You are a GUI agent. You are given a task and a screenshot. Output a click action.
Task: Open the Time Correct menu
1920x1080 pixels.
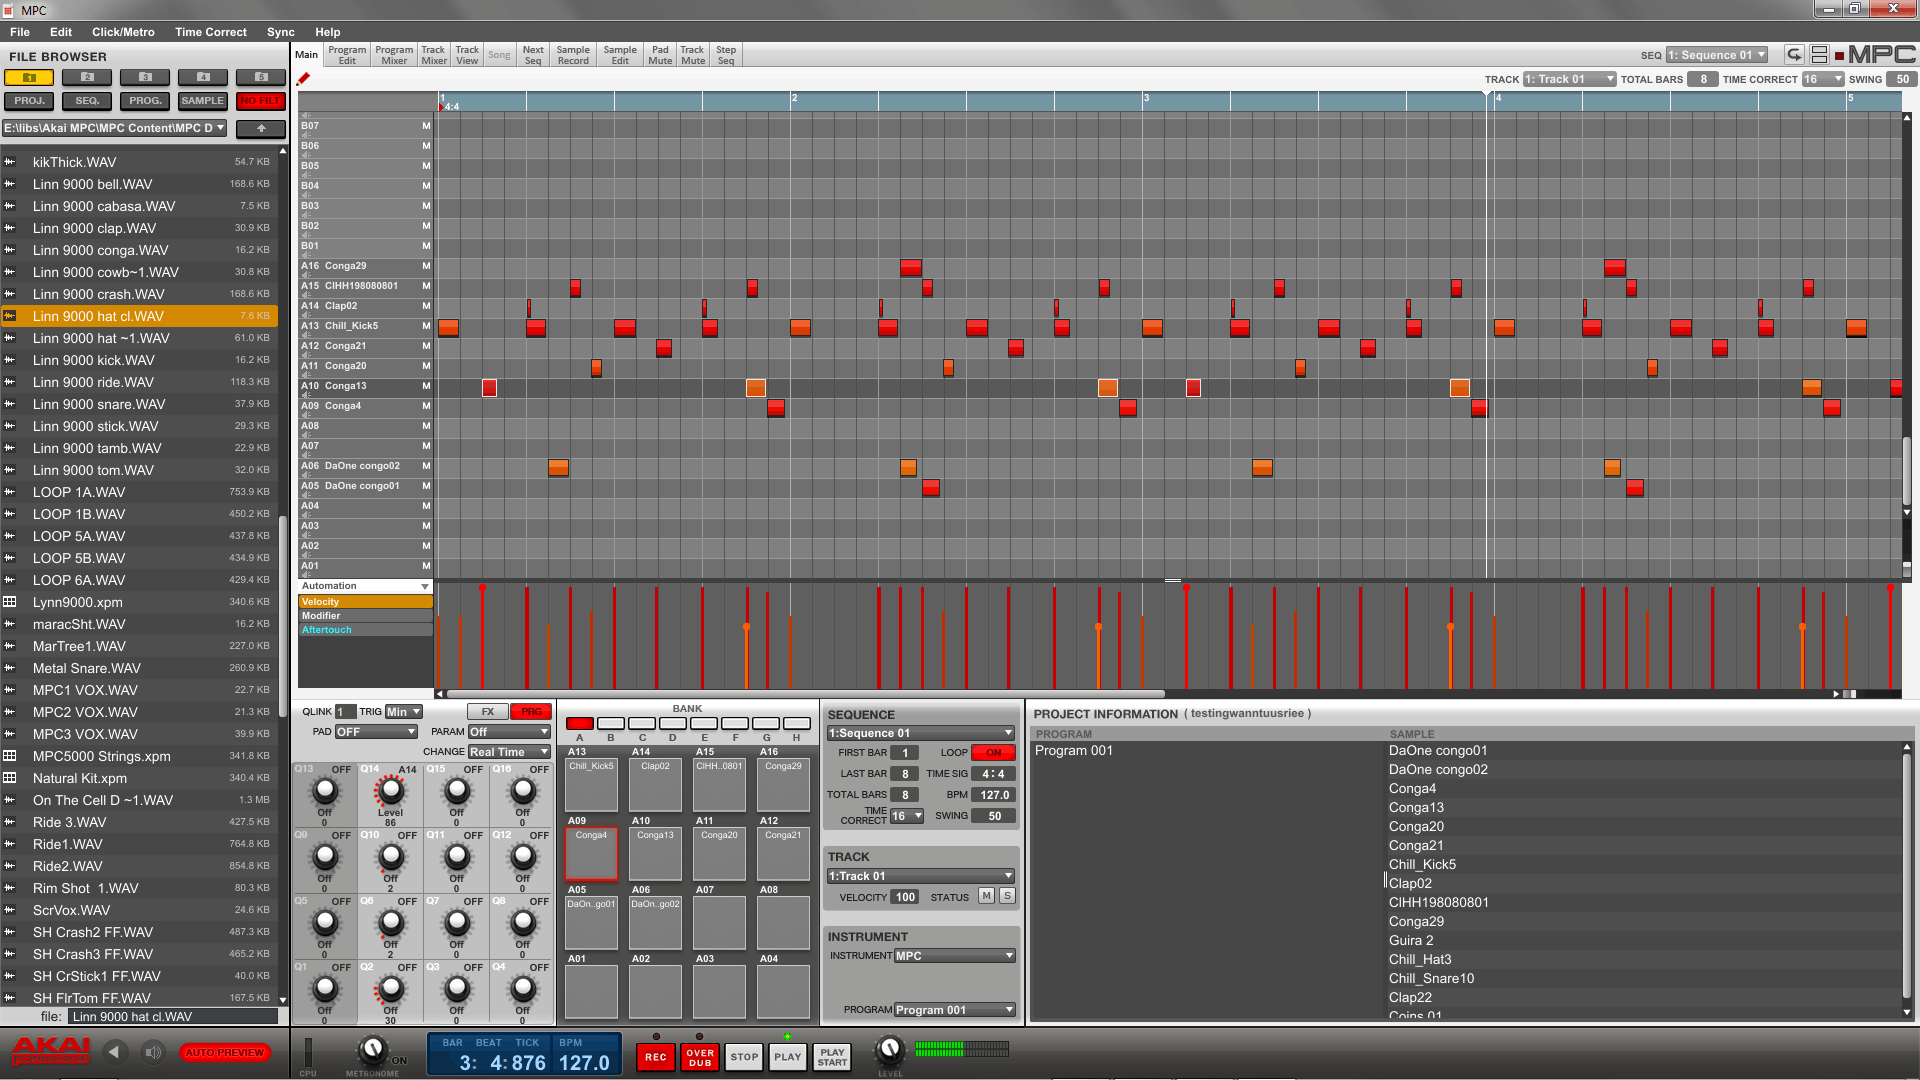(x=210, y=32)
